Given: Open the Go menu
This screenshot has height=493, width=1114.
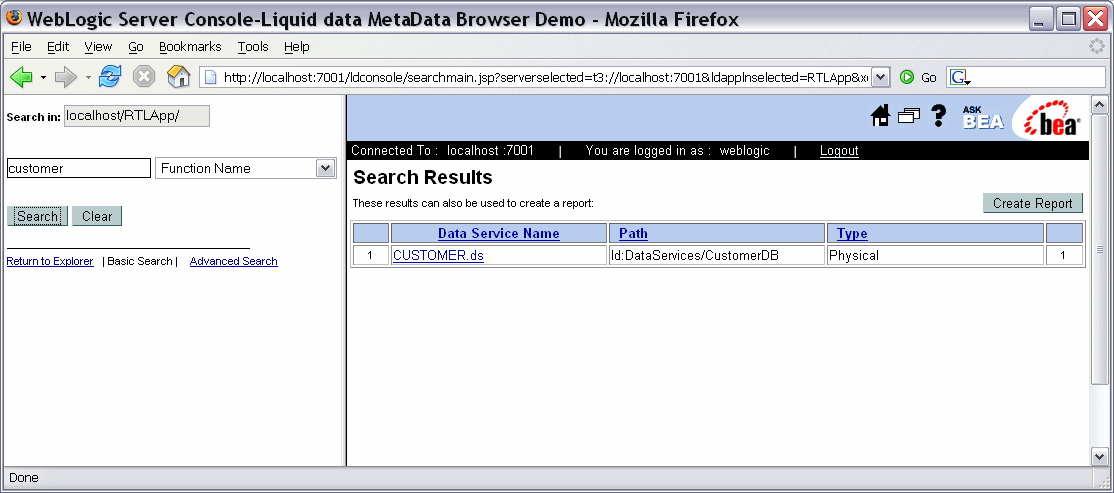Looking at the screenshot, I should coord(136,47).
